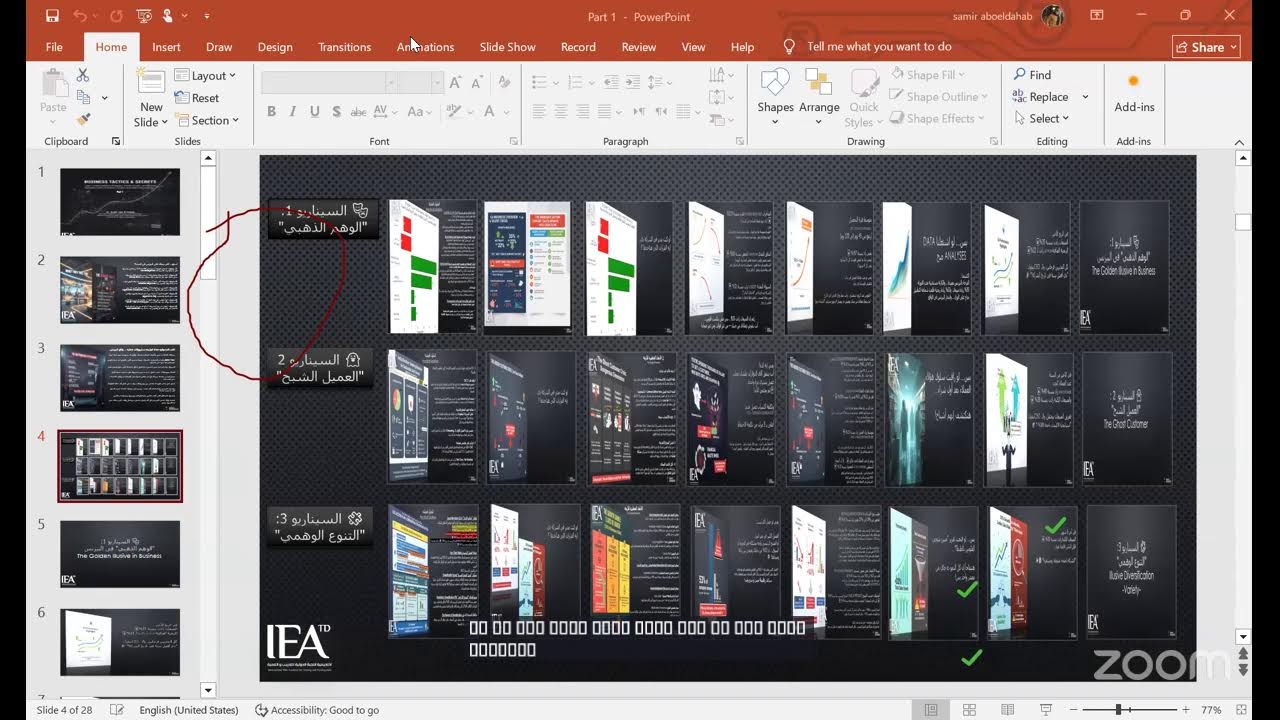Open the Arrange menu

pos(819,97)
